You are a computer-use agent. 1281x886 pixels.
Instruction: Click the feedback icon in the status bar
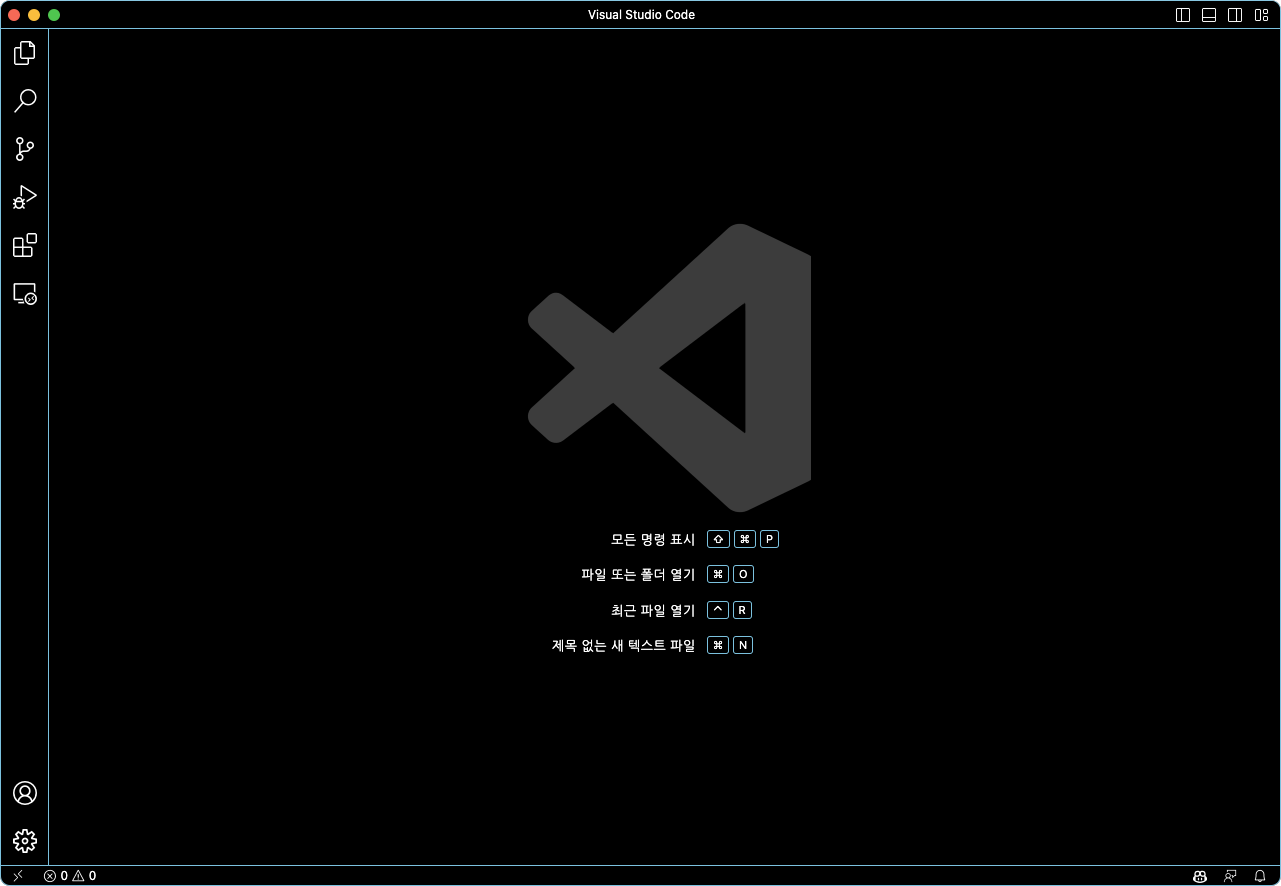(x=1230, y=876)
